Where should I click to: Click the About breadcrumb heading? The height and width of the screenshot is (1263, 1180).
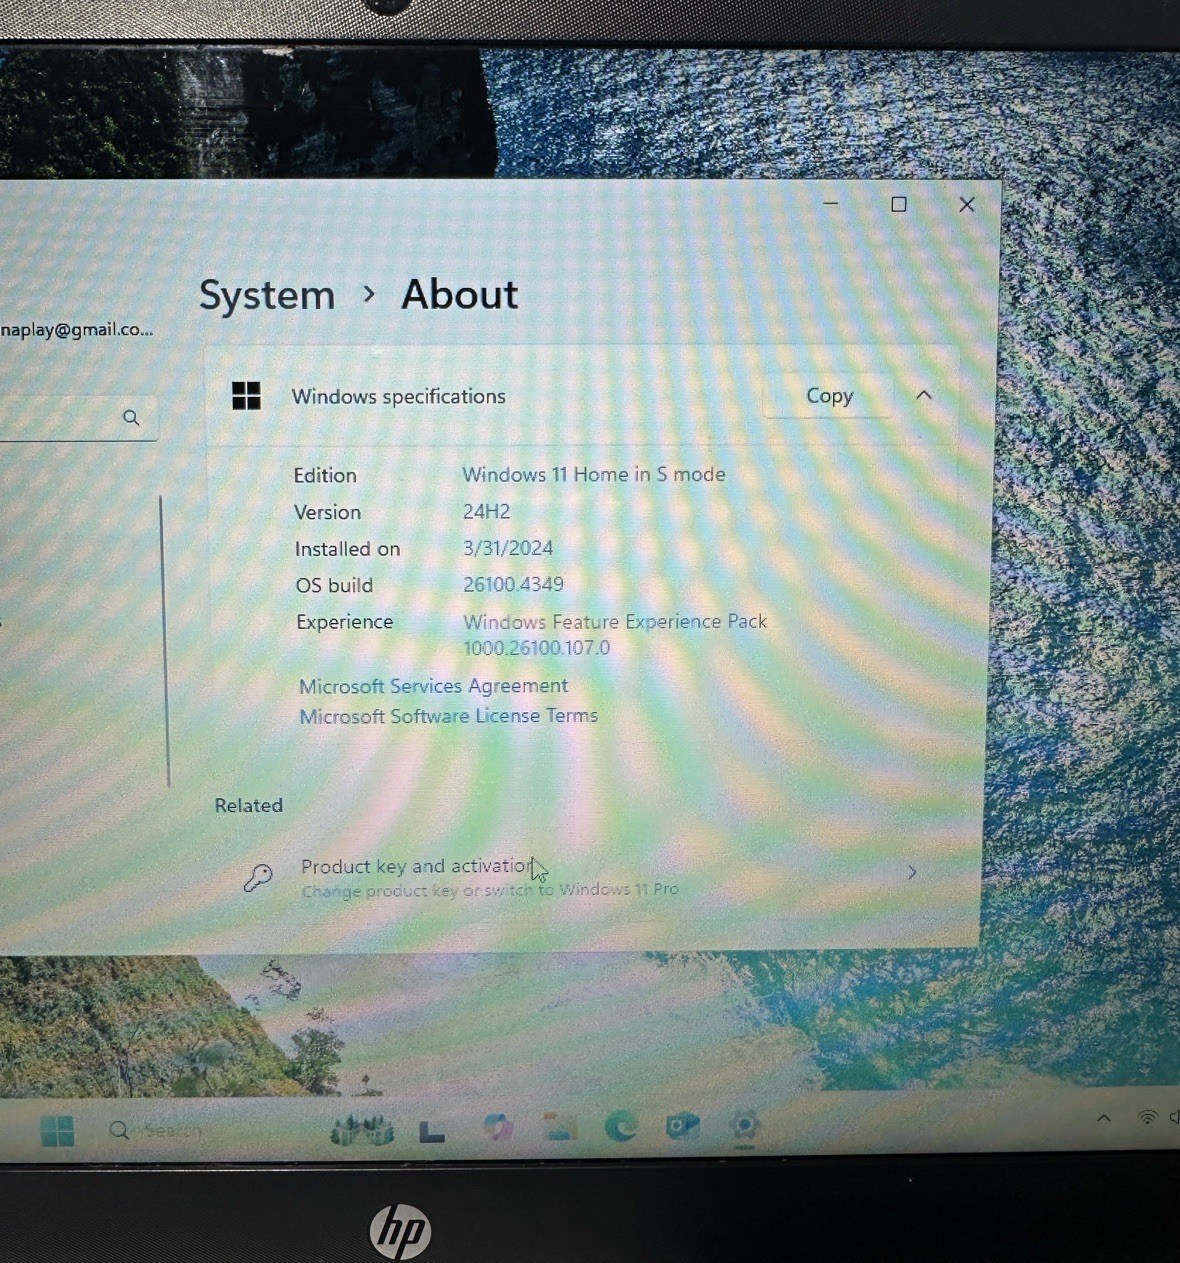460,294
